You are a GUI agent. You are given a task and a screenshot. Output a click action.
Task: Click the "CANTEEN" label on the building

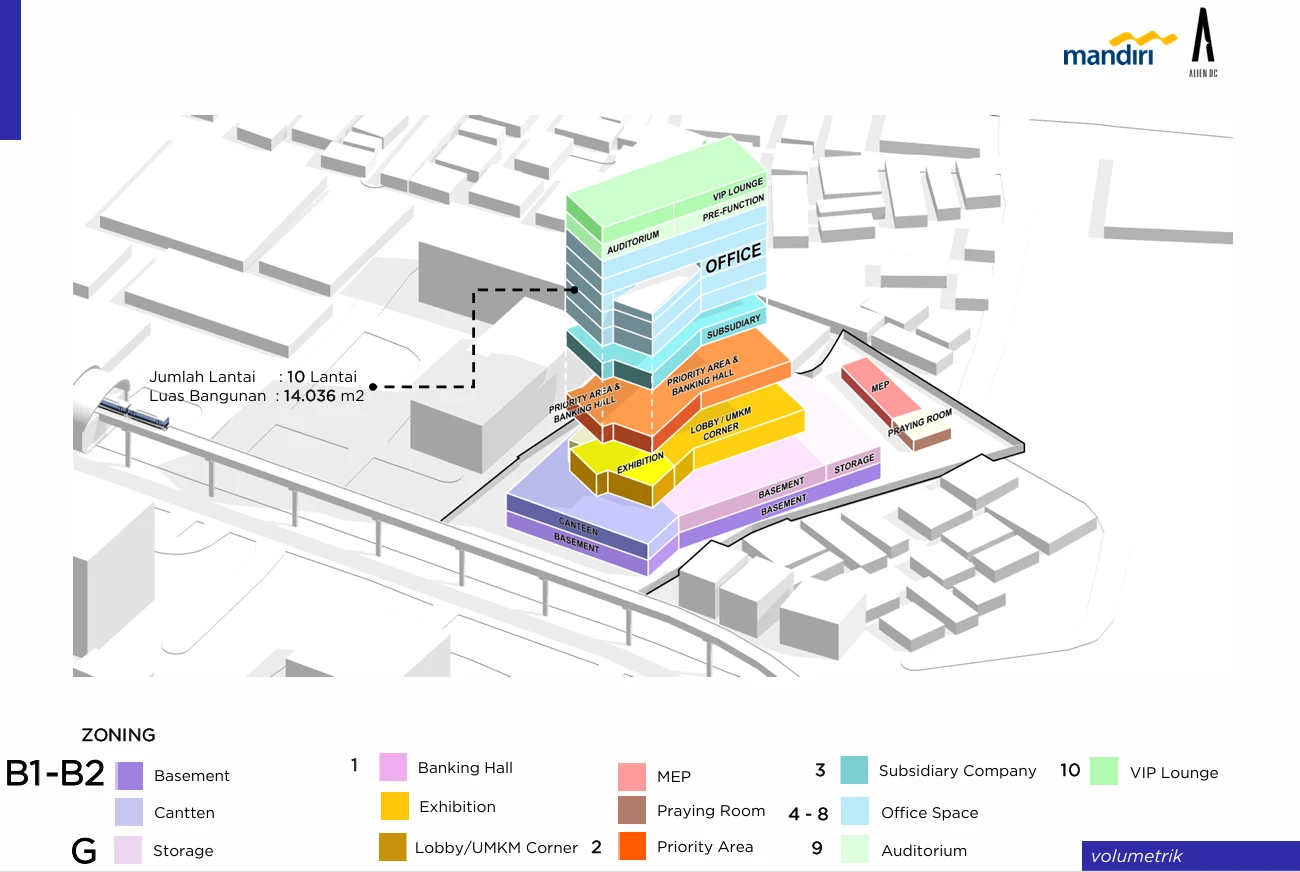[578, 526]
